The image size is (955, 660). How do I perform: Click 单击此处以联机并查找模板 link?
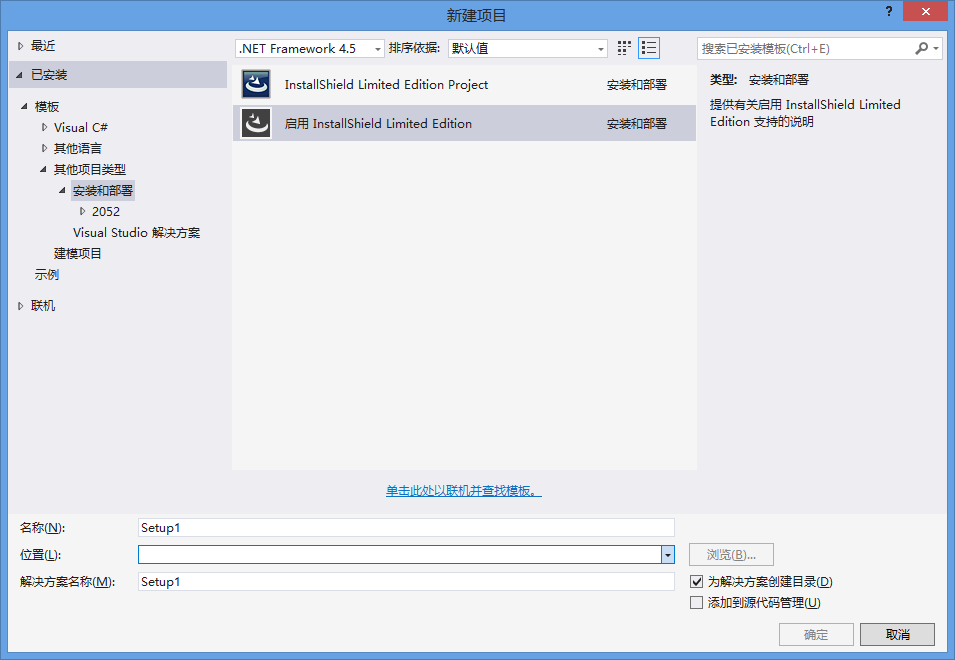click(464, 491)
